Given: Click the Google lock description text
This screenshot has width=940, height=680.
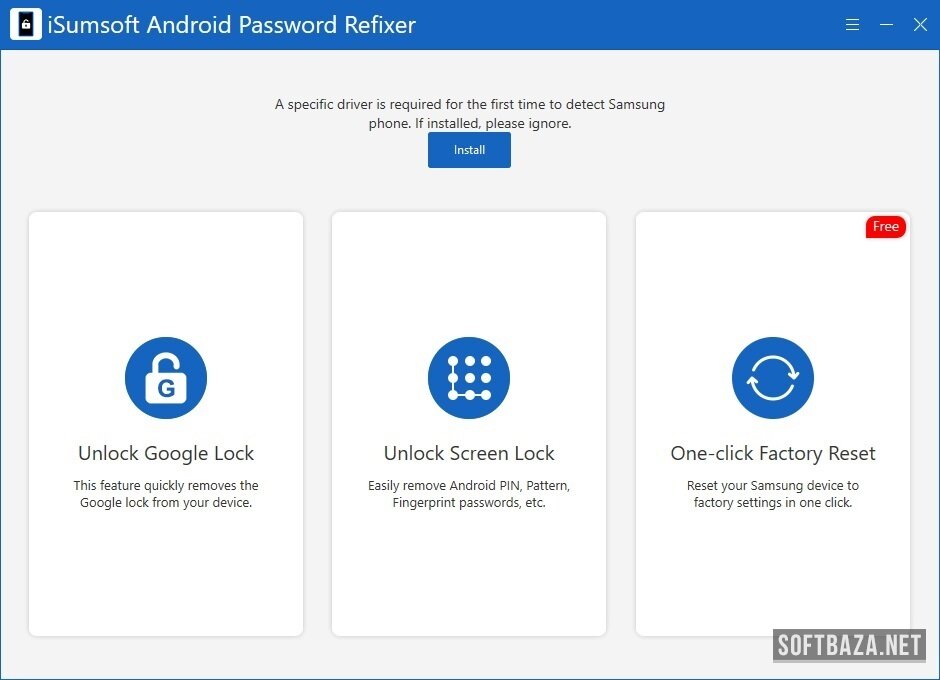Looking at the screenshot, I should 166,494.
